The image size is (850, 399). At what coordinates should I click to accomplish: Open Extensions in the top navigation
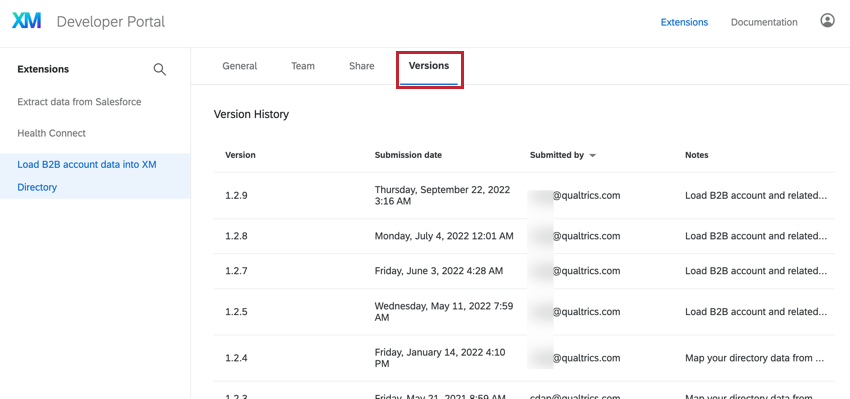tap(684, 22)
